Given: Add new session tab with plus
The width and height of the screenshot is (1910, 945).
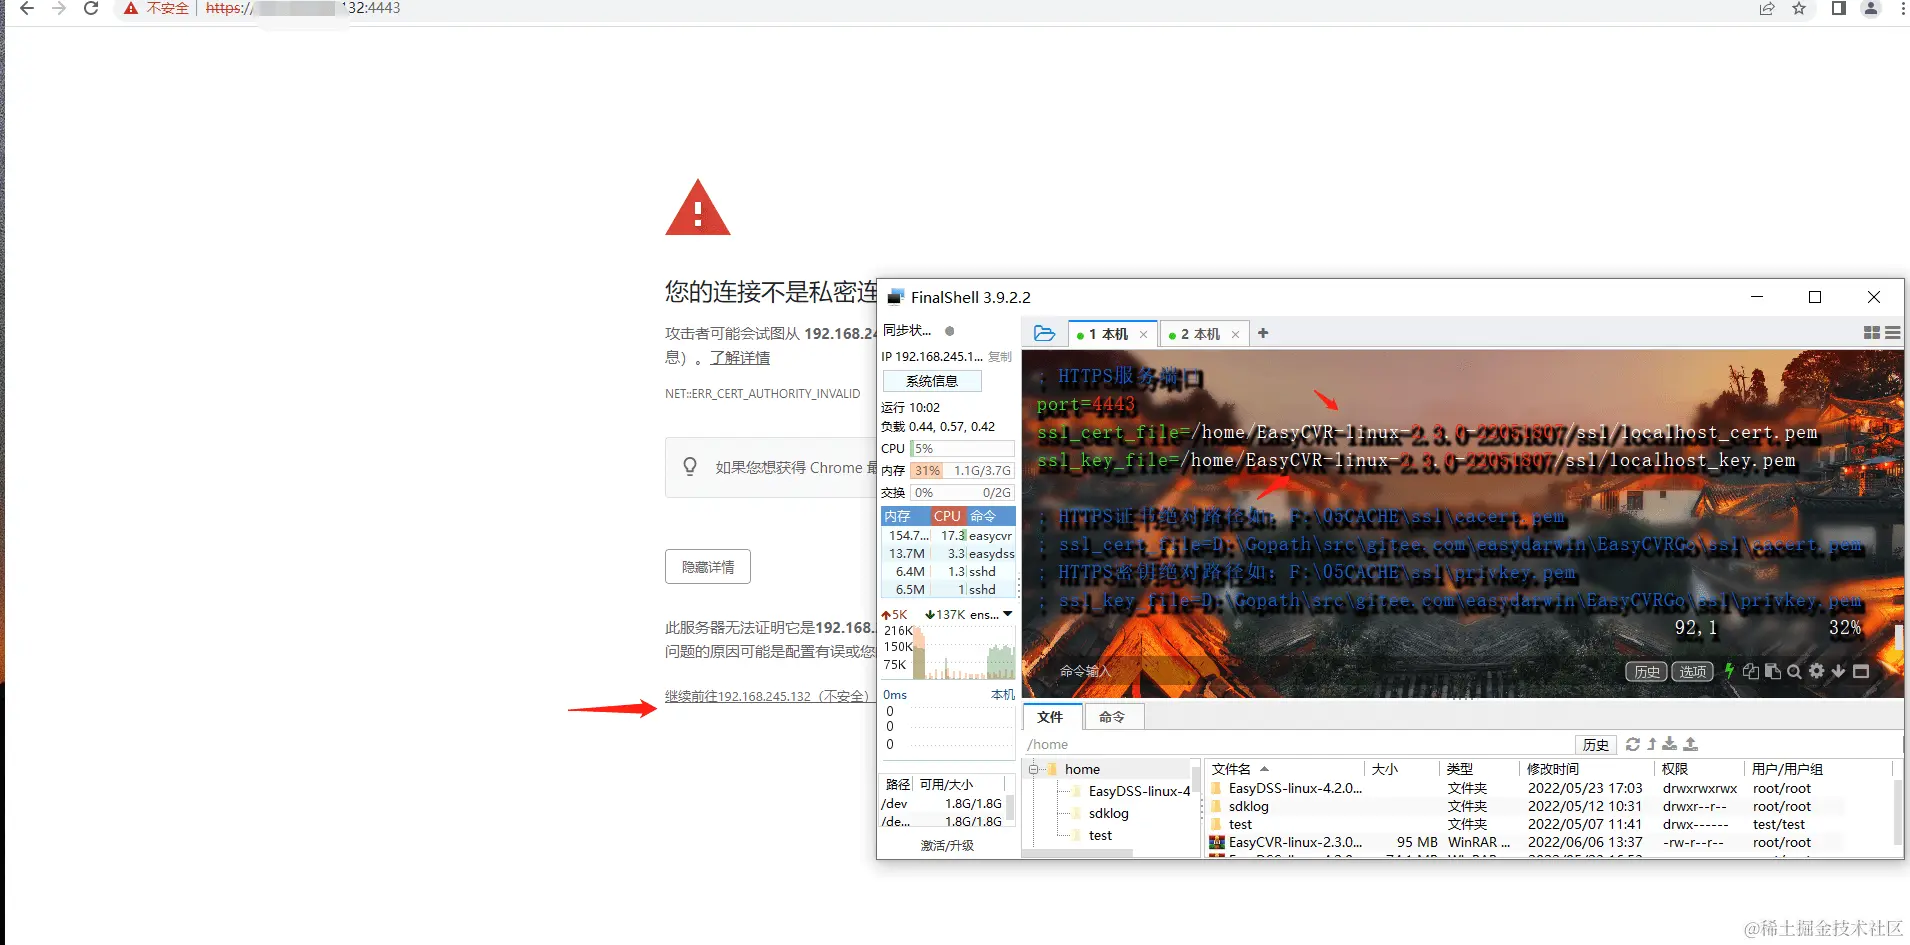Looking at the screenshot, I should click(1263, 333).
